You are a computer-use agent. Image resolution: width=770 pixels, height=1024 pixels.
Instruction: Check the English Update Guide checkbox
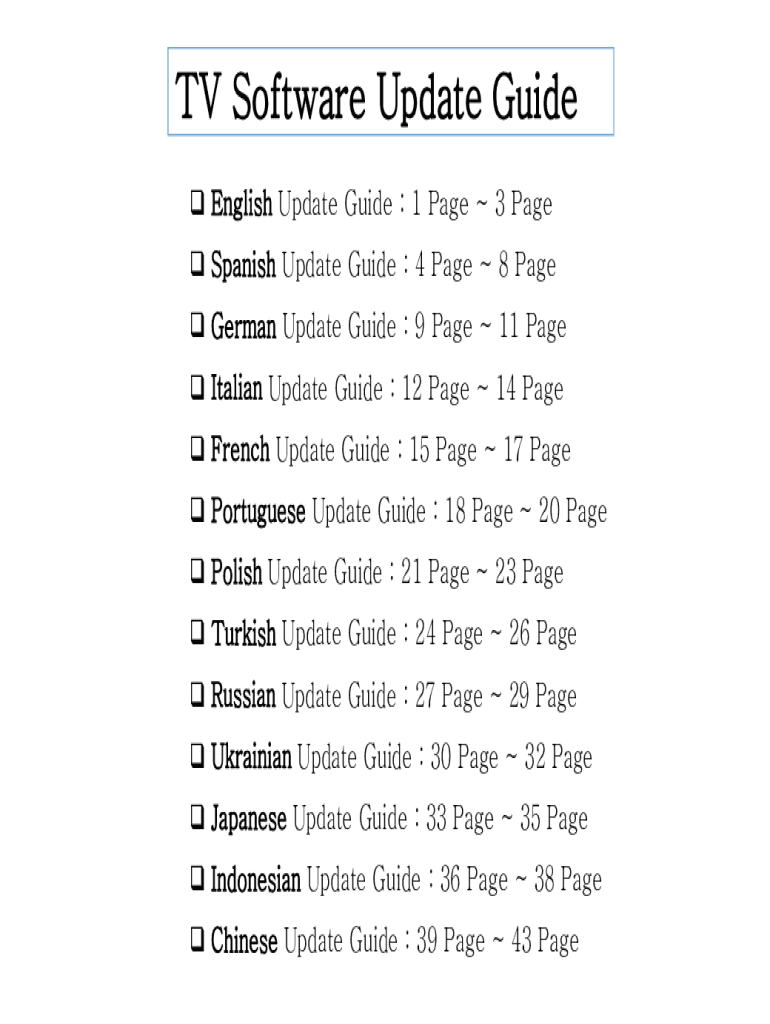click(x=197, y=206)
